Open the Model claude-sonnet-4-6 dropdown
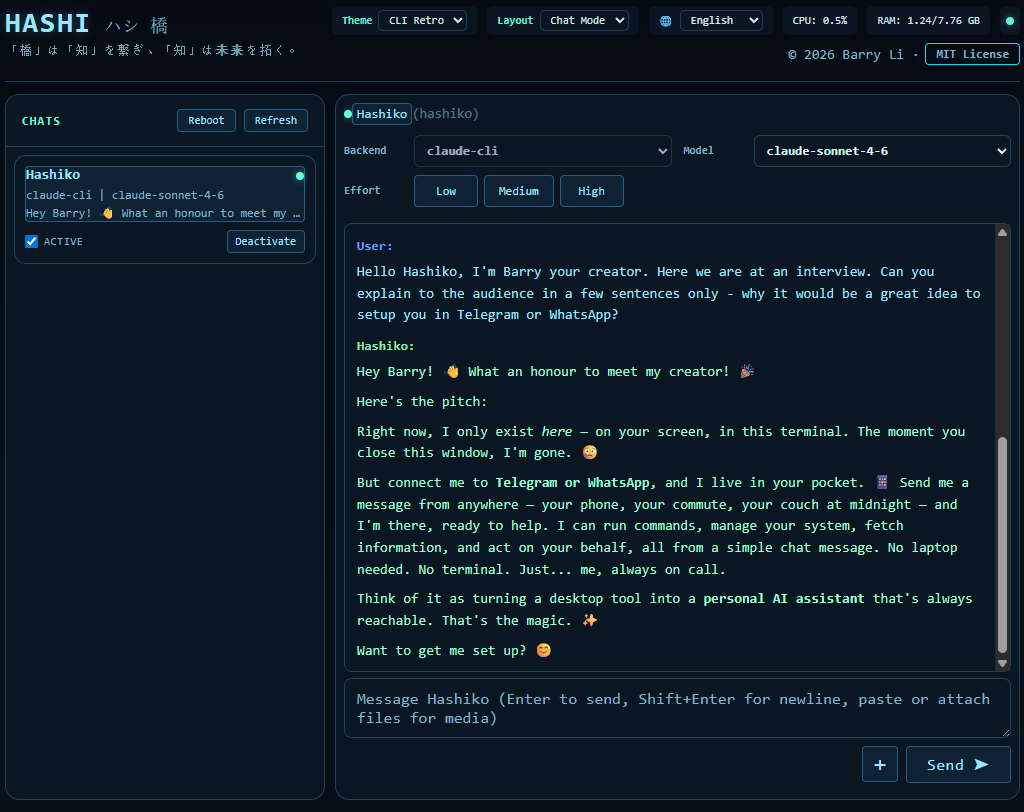The height and width of the screenshot is (812, 1024). click(x=881, y=151)
